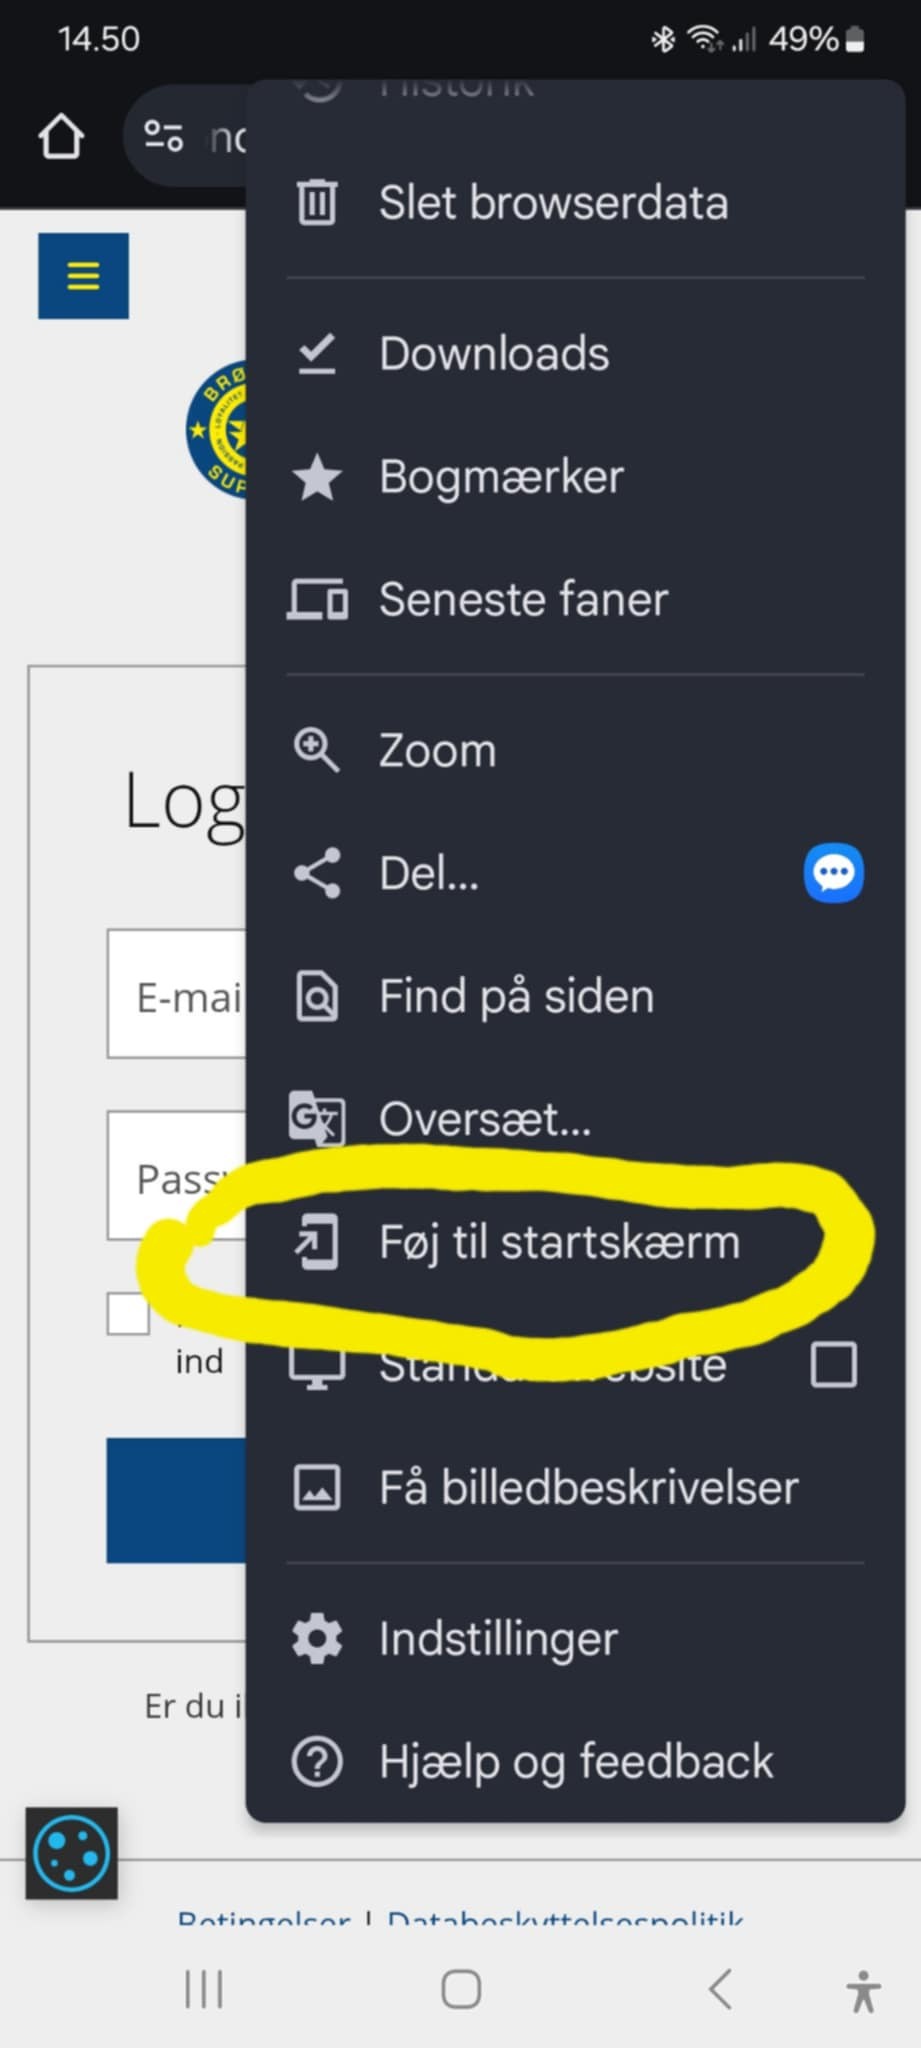This screenshot has width=921, height=2048.
Task: Click the E-mail input field
Action: point(177,994)
